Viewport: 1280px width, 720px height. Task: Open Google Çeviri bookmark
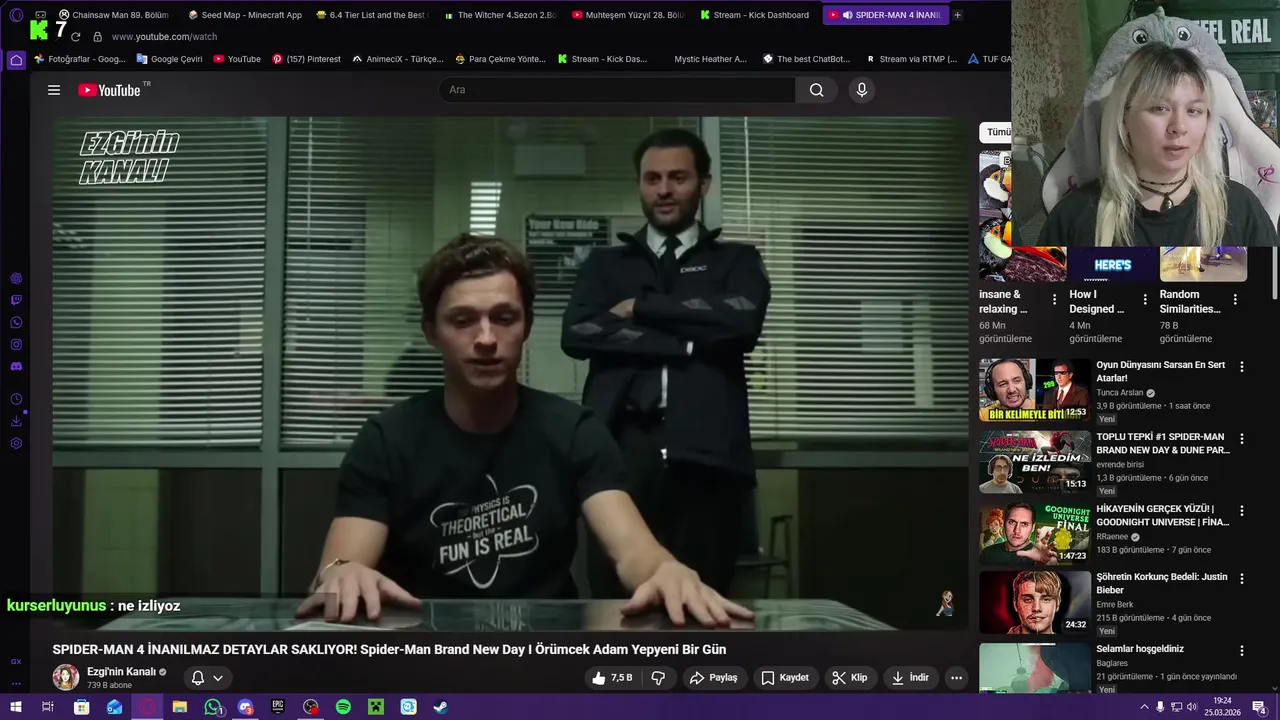coord(169,59)
